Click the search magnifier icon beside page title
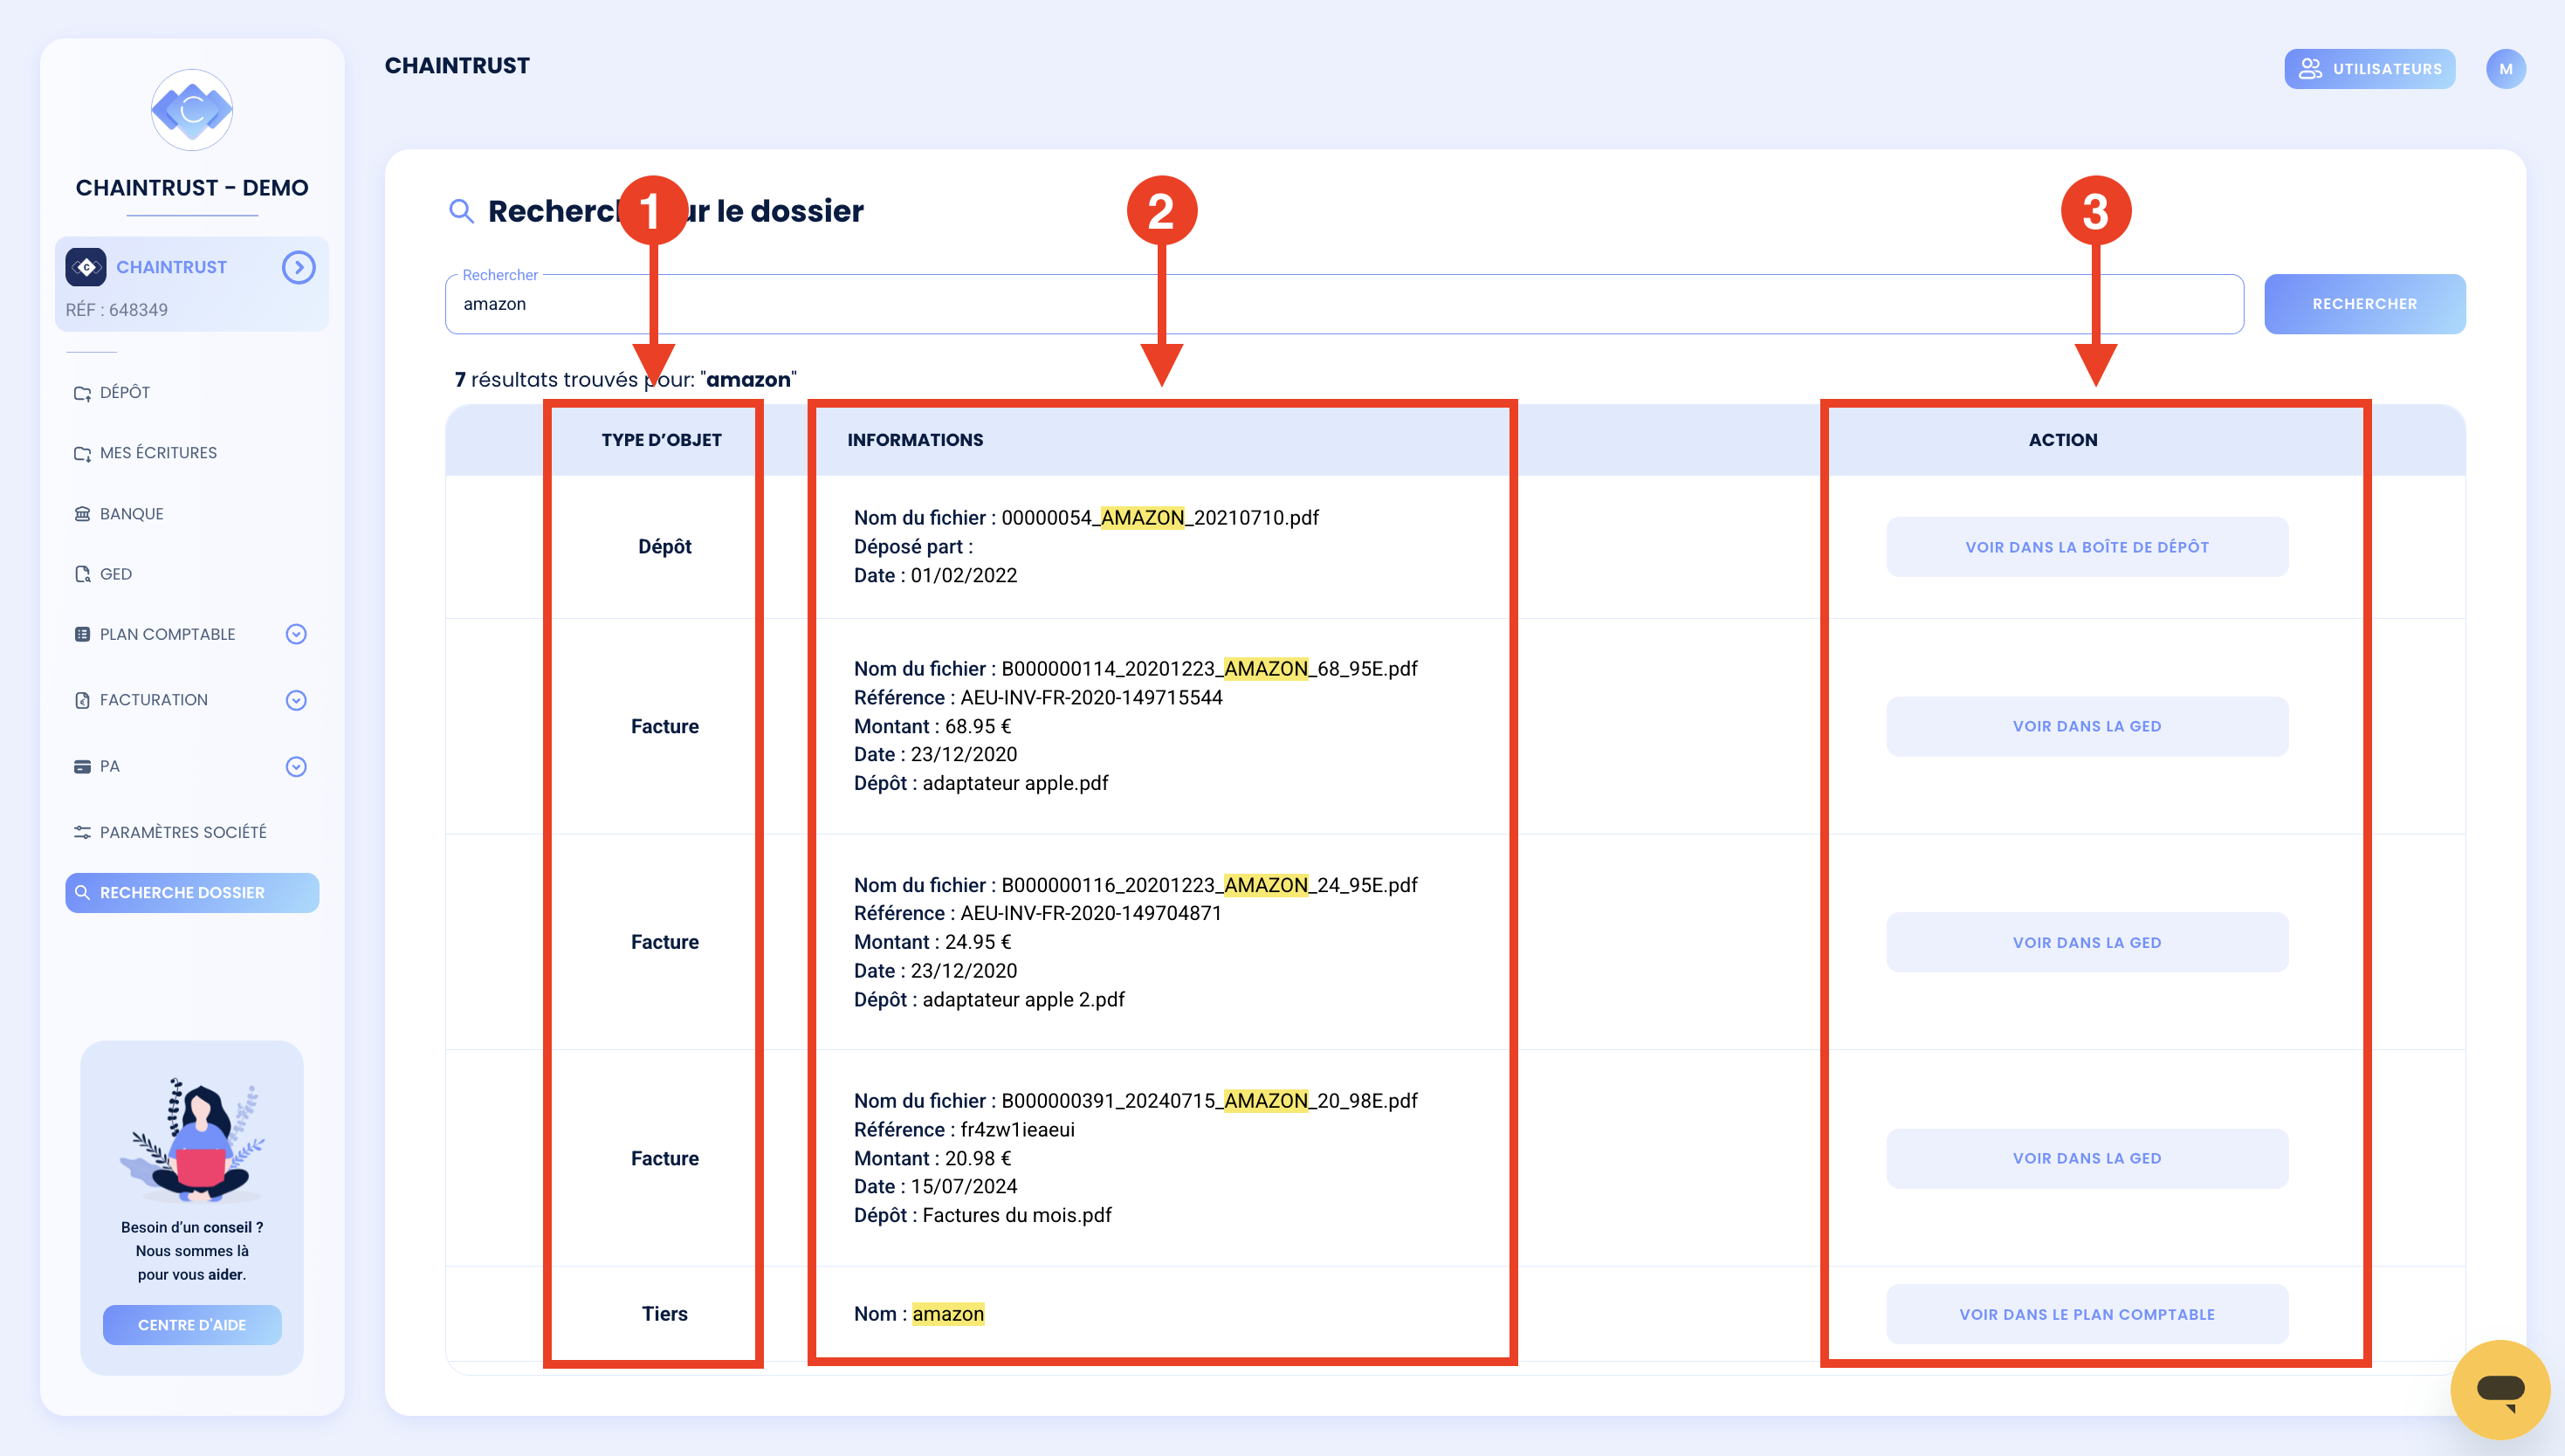The width and height of the screenshot is (2565, 1456). (x=461, y=211)
